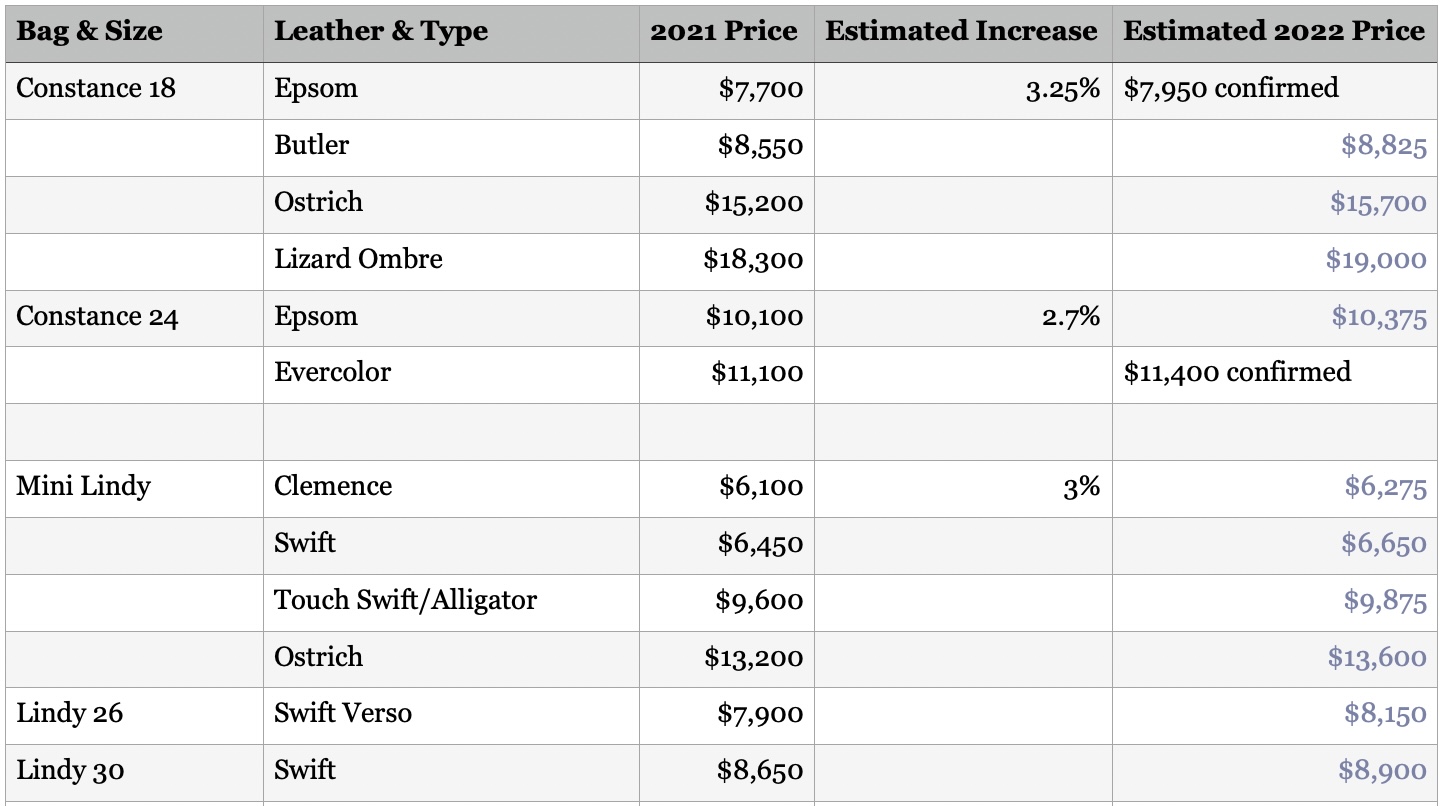
Task: Select the "Touch Swift/Alligator" cell
Action: coord(405,600)
